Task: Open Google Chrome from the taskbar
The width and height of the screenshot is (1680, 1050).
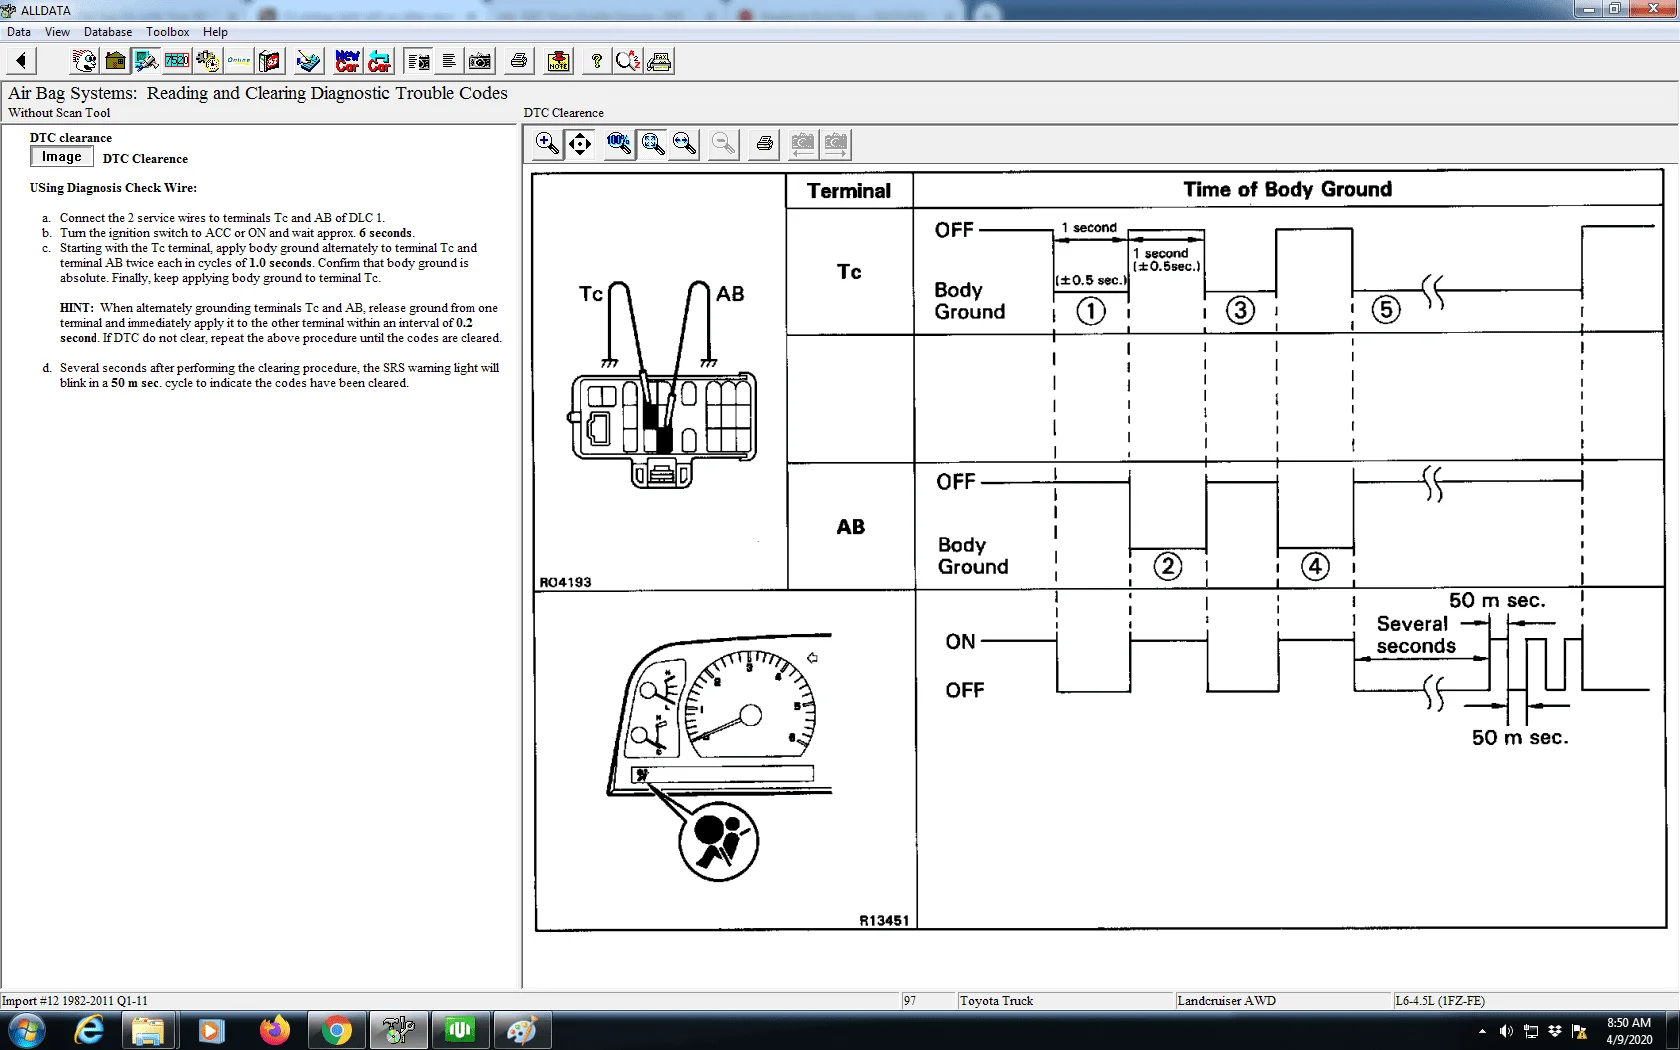Action: (337, 1030)
